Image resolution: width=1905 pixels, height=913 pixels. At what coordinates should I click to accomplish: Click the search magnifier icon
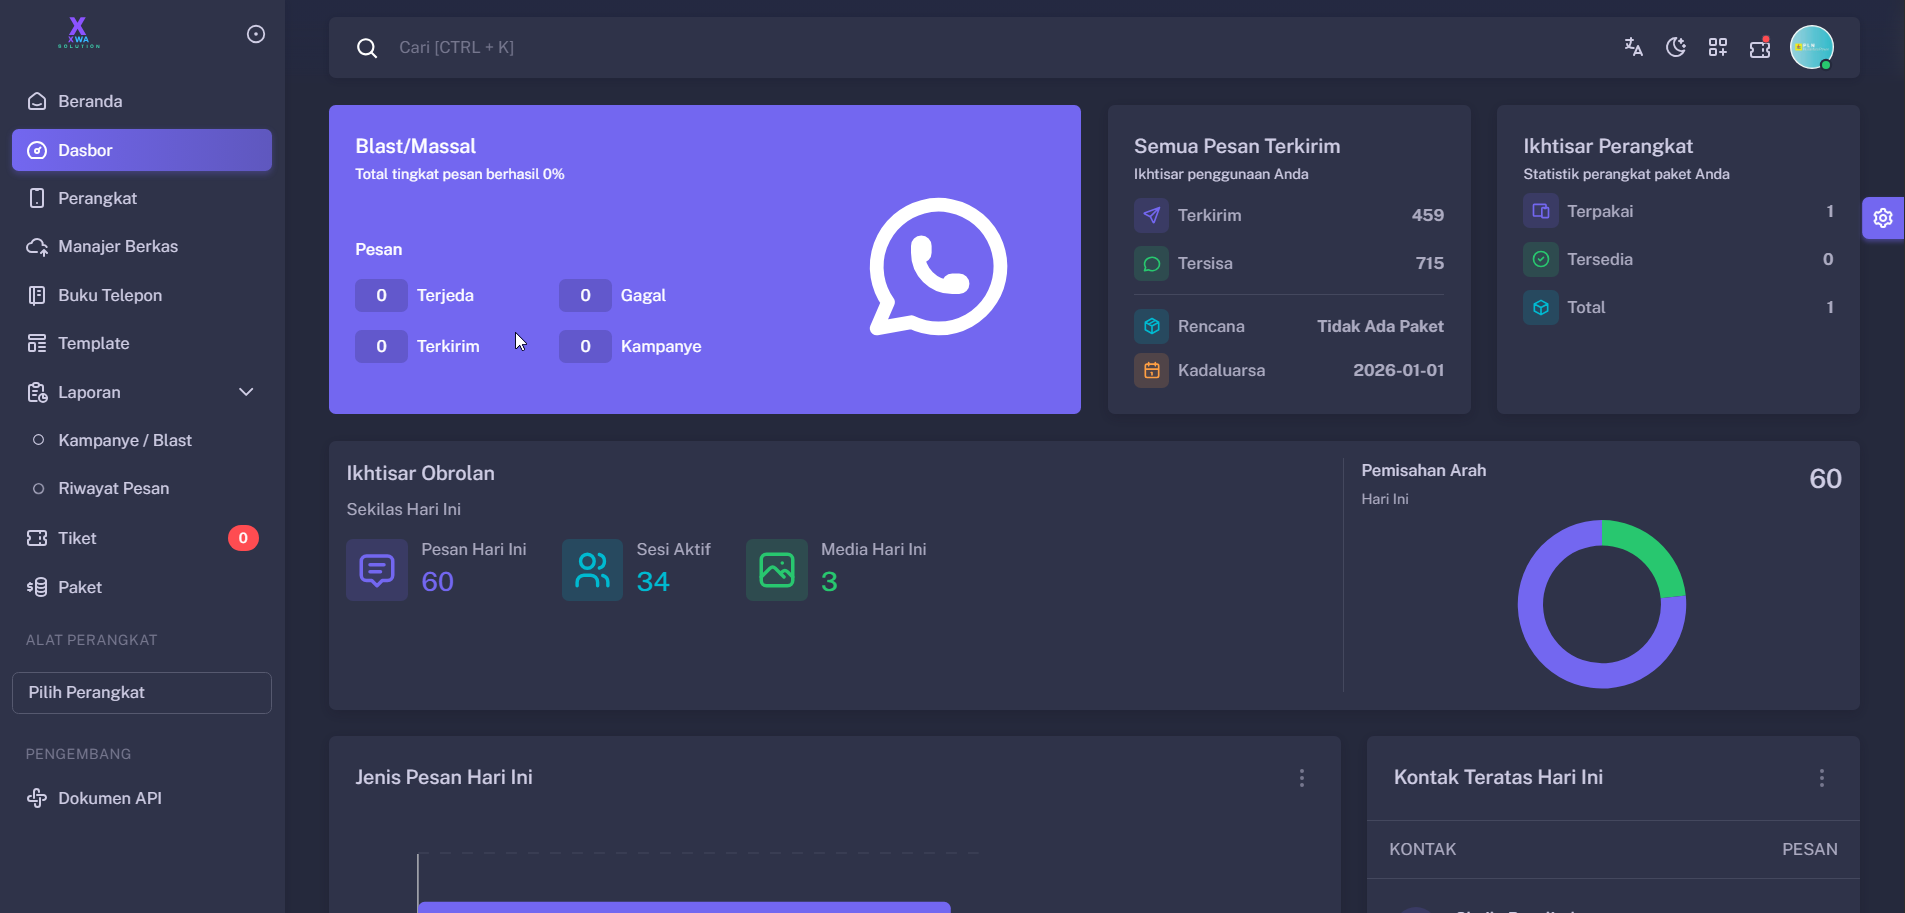click(x=367, y=47)
